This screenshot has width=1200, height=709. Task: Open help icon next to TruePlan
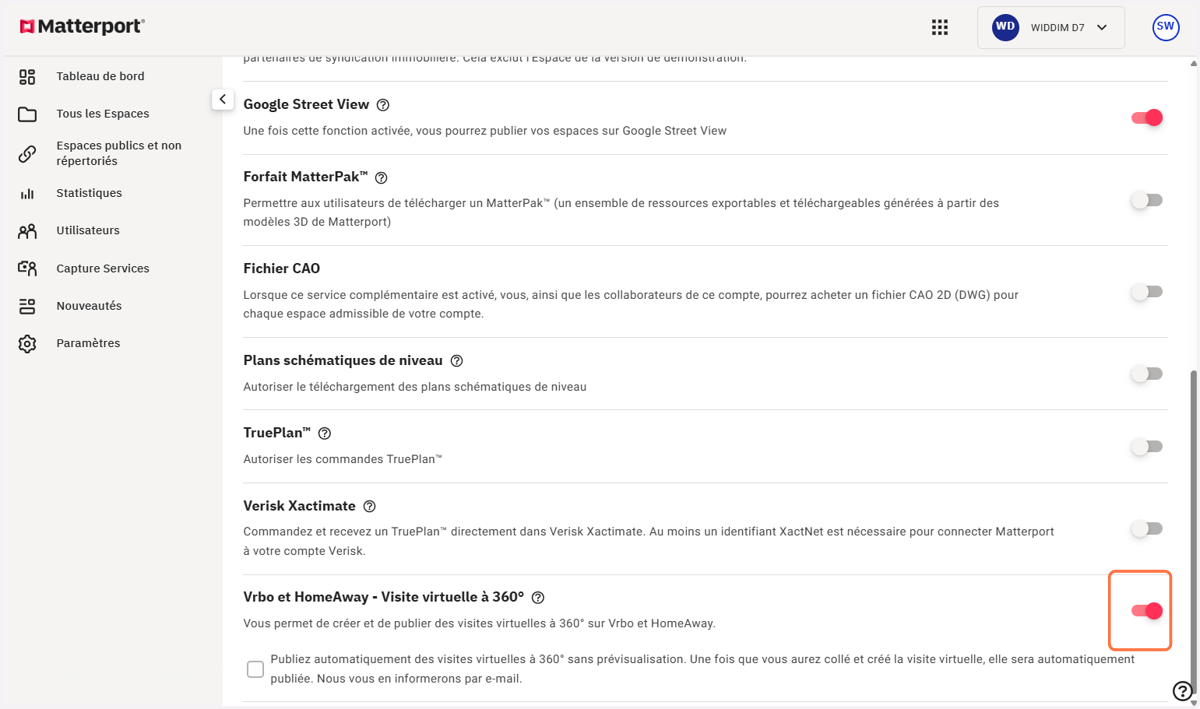pyautogui.click(x=324, y=434)
